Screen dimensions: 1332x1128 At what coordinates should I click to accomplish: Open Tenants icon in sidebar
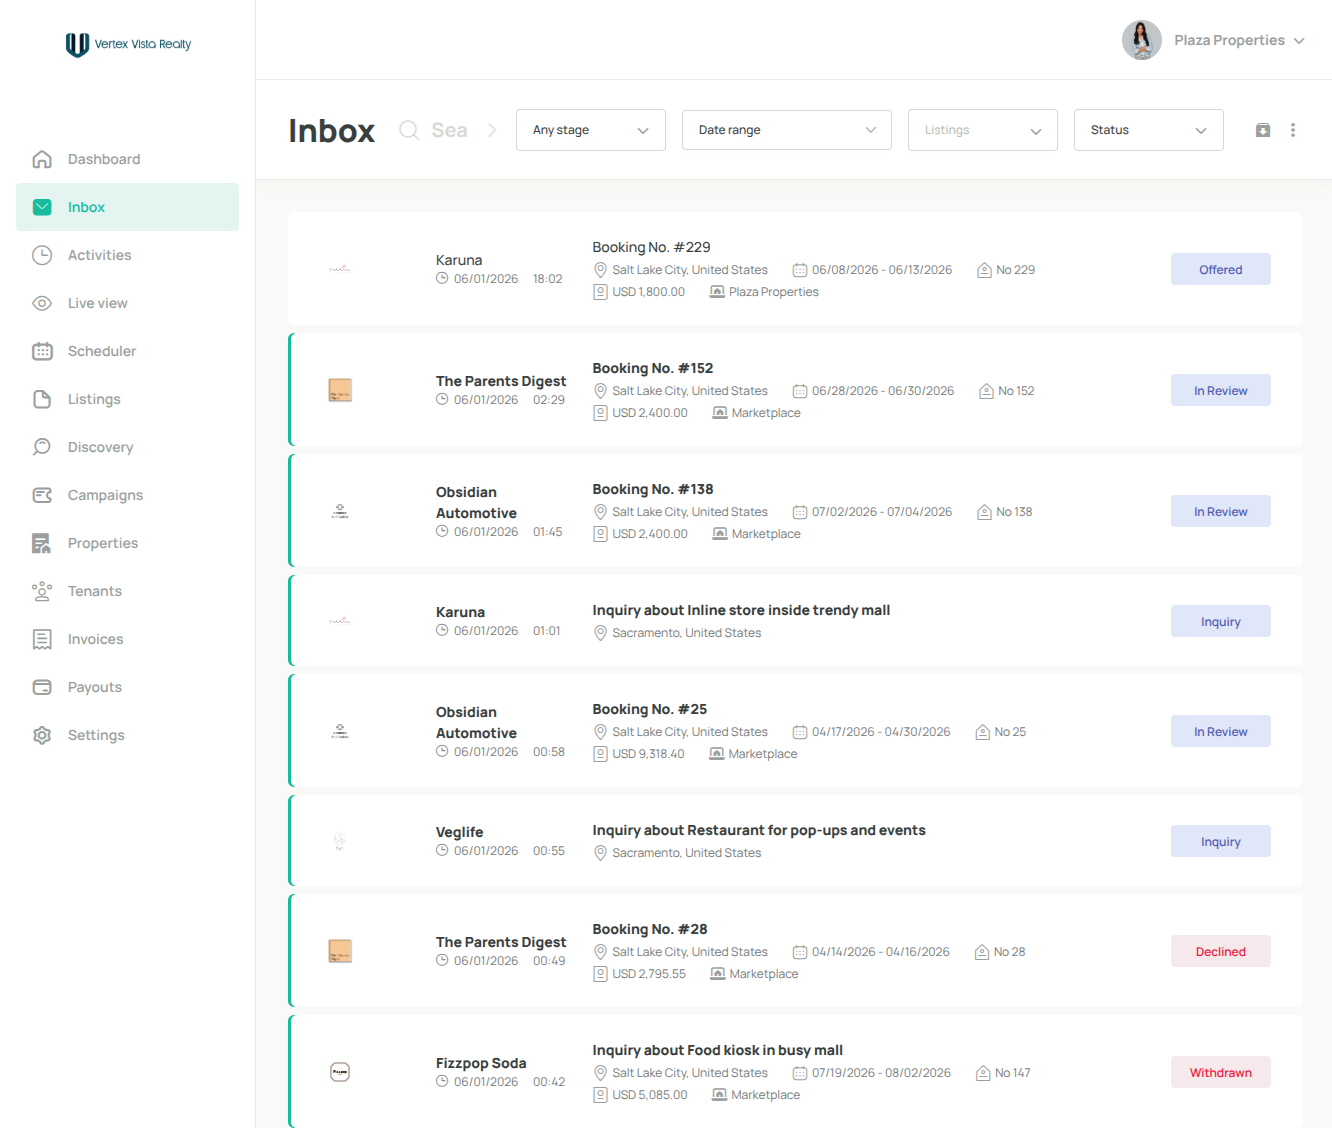pyautogui.click(x=42, y=591)
